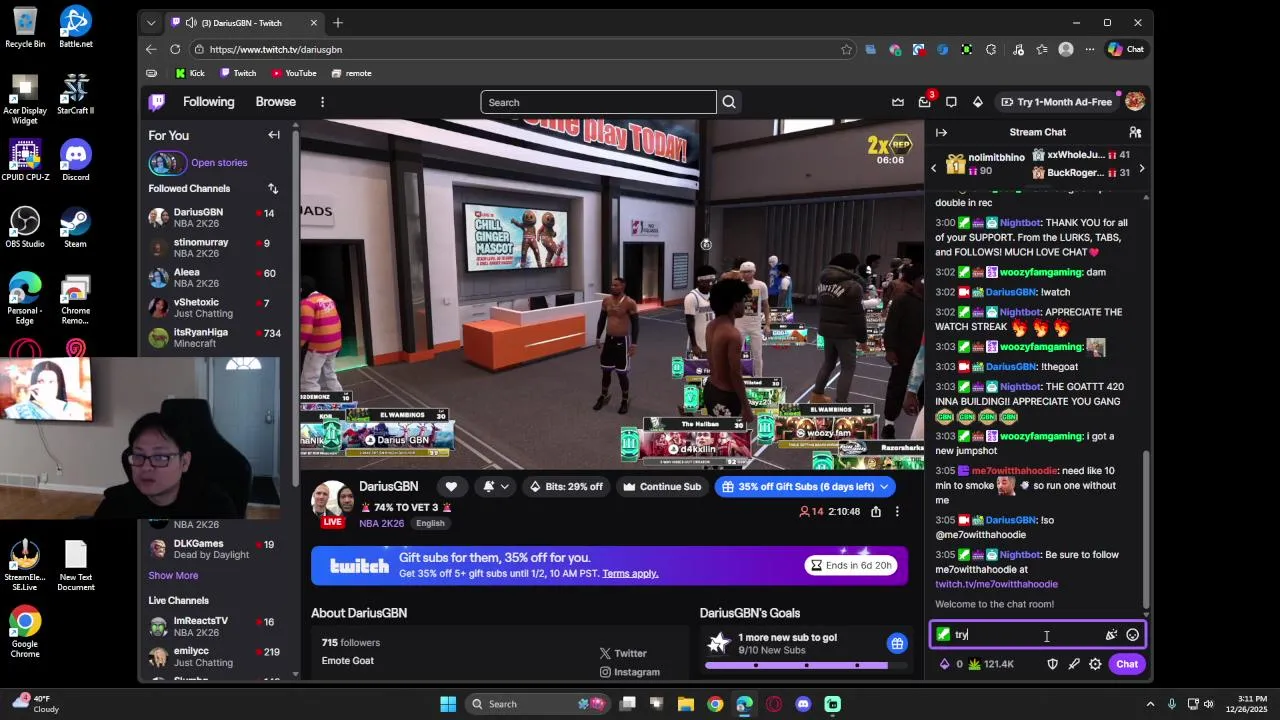Click the browser address bar URL
This screenshot has height=720, width=1280.
[276, 49]
